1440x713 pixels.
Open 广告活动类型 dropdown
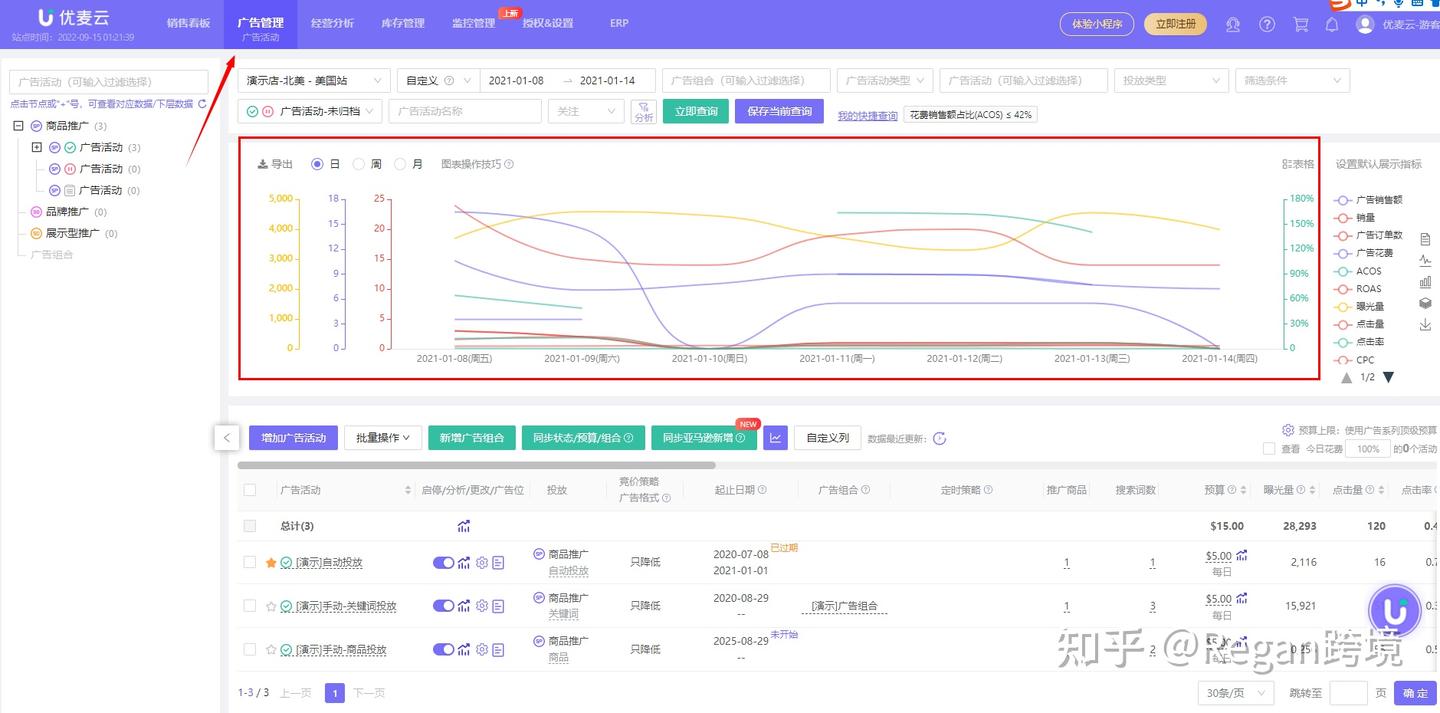pos(885,80)
